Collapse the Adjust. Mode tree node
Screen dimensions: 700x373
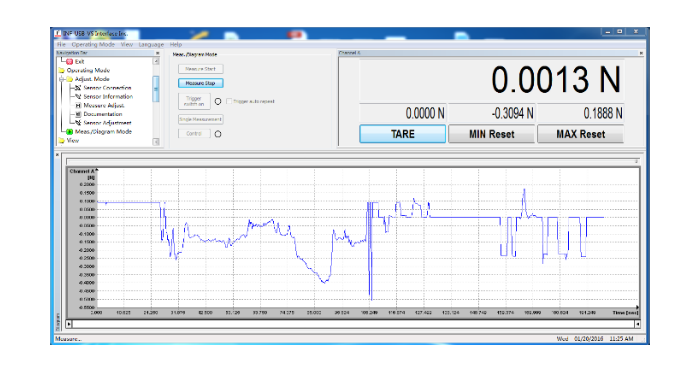pos(62,79)
